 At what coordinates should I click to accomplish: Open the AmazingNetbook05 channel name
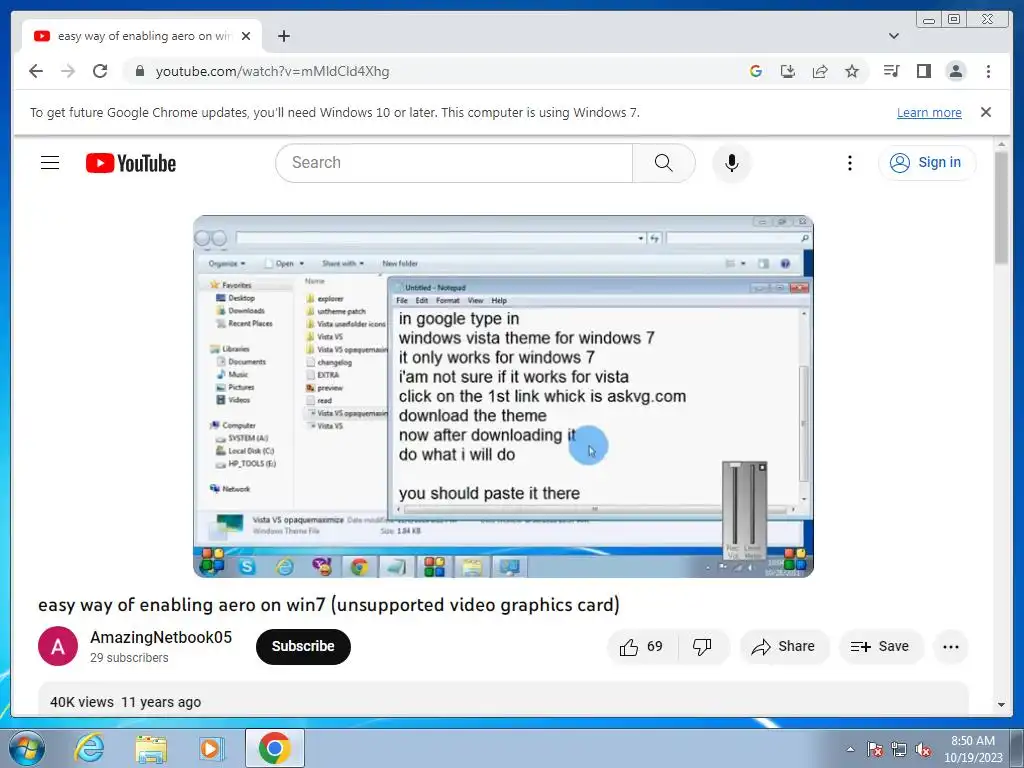click(x=161, y=637)
